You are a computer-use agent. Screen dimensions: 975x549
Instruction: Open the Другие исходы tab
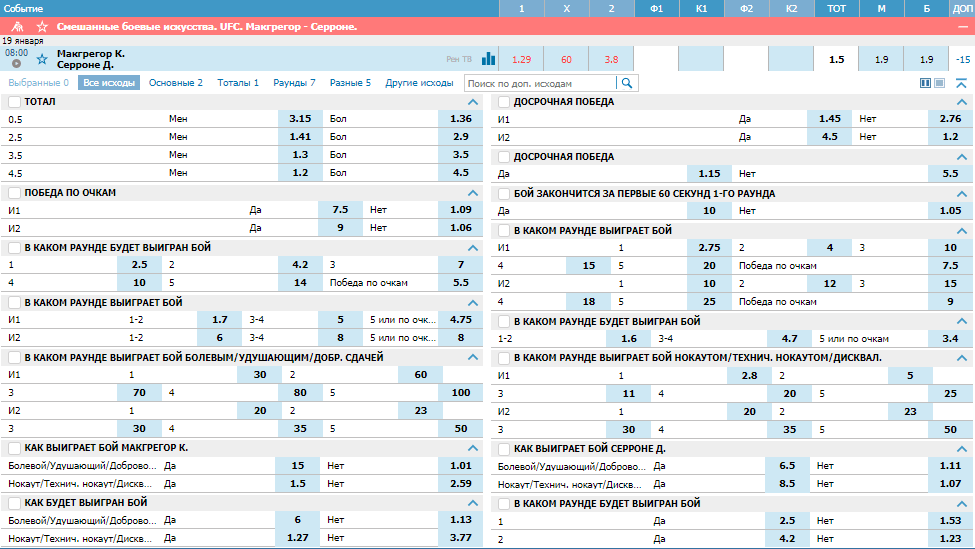(419, 83)
